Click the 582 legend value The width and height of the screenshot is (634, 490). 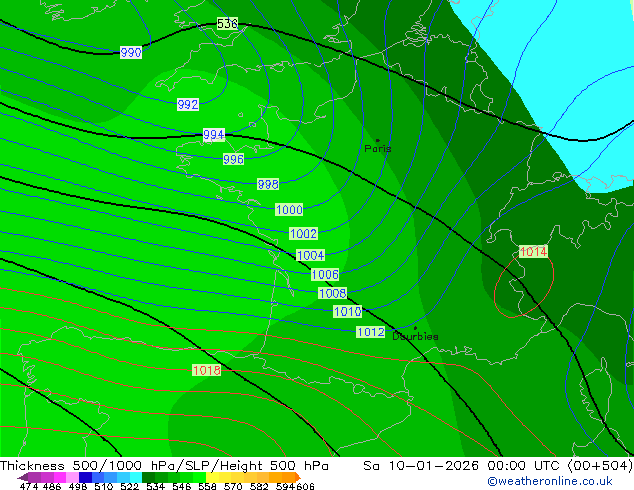[x=259, y=486]
